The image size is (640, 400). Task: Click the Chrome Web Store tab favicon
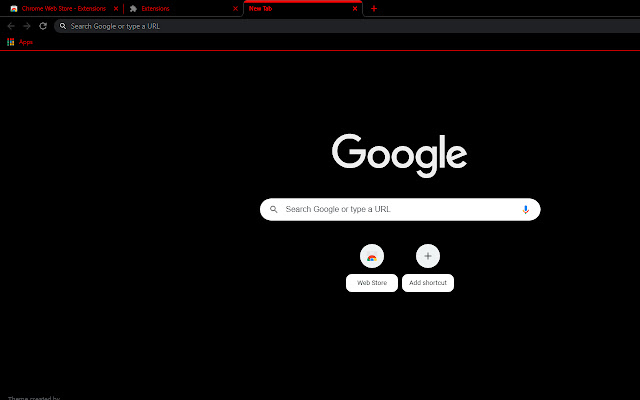(14, 9)
